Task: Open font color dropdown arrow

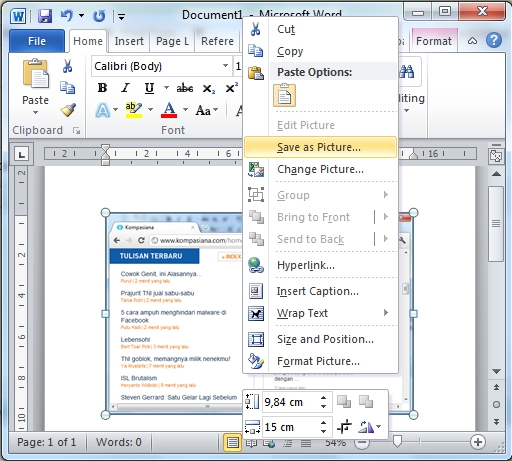Action: point(185,109)
